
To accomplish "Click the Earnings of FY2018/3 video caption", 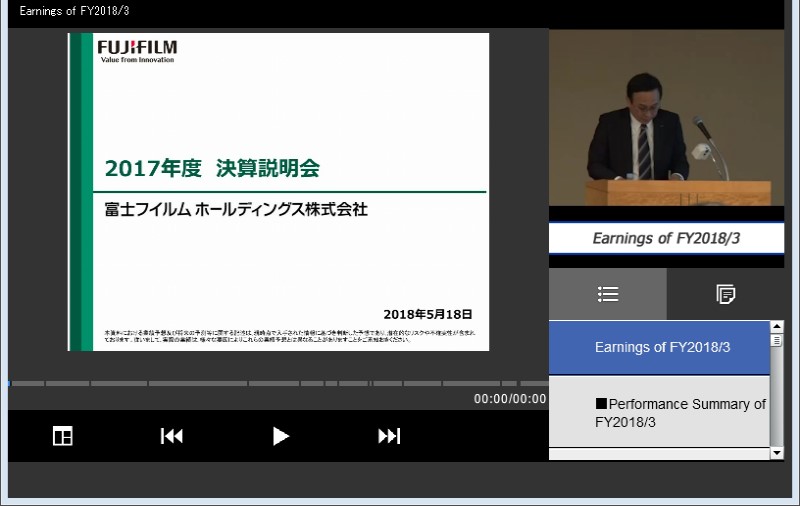I will 666,238.
